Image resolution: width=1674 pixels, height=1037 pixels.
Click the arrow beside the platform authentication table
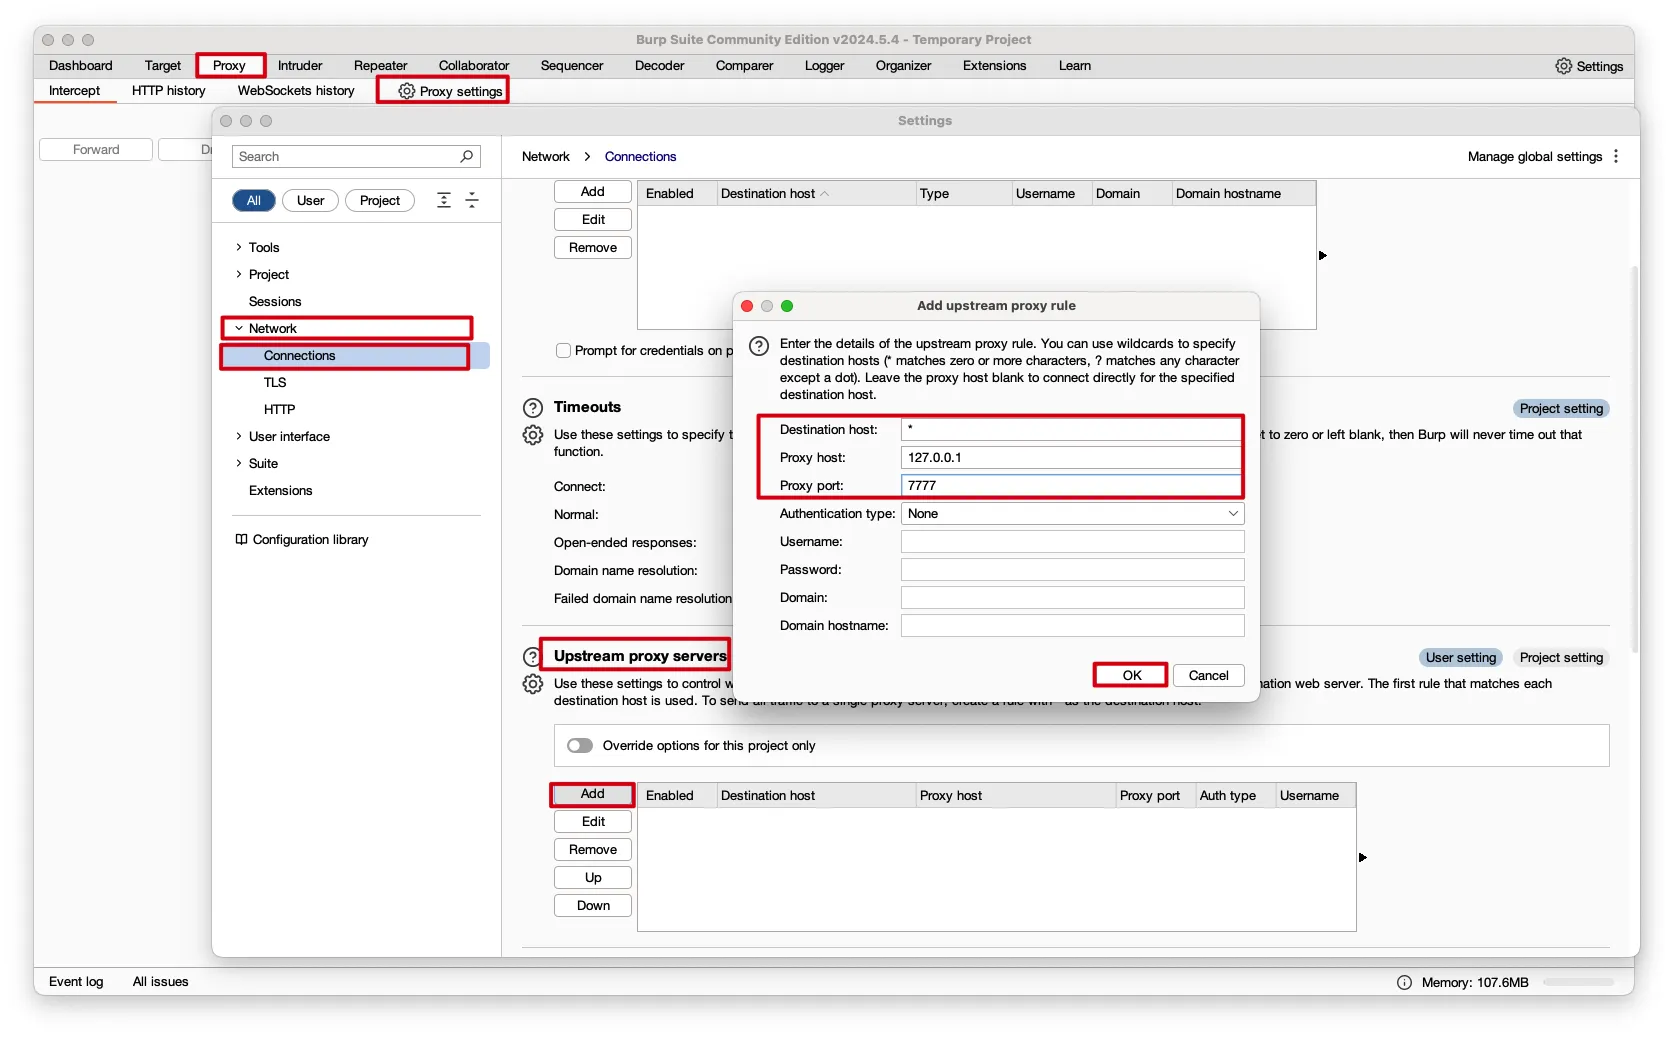tap(1323, 256)
